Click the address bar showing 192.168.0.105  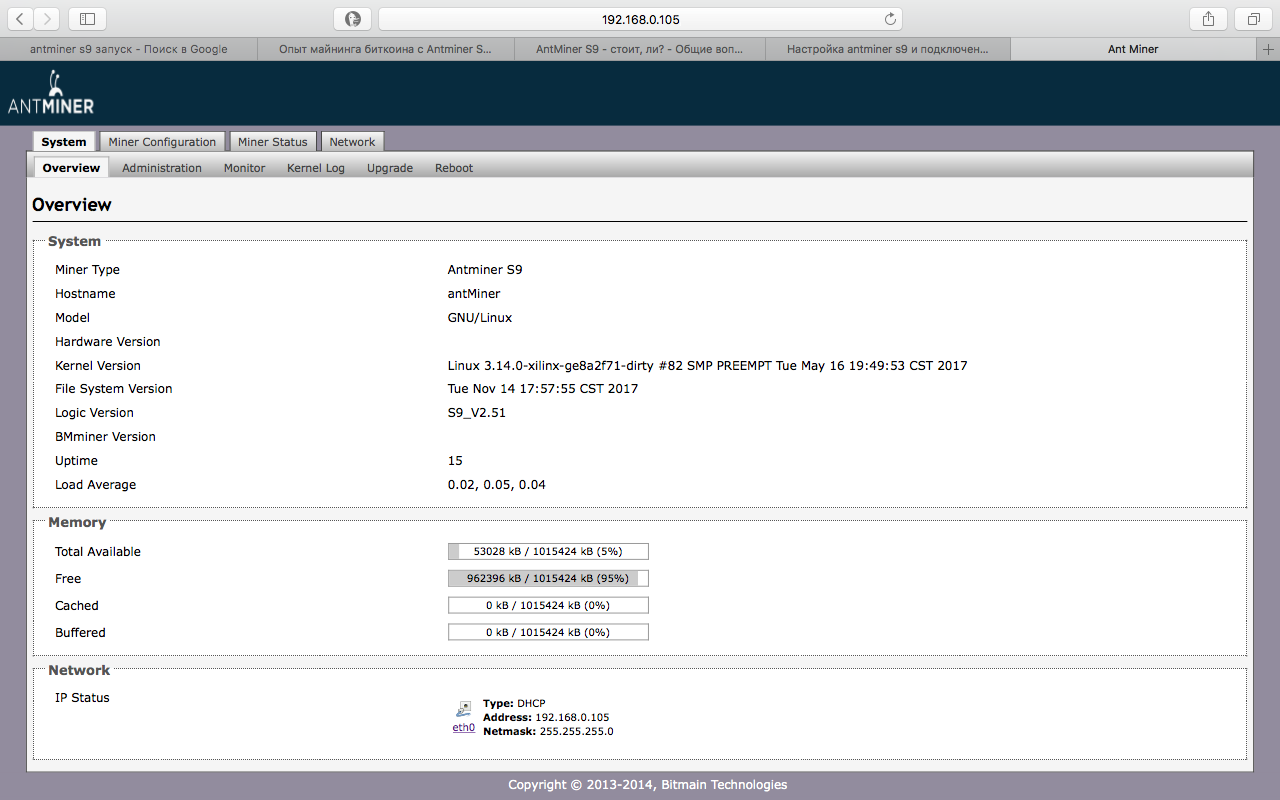(x=640, y=19)
